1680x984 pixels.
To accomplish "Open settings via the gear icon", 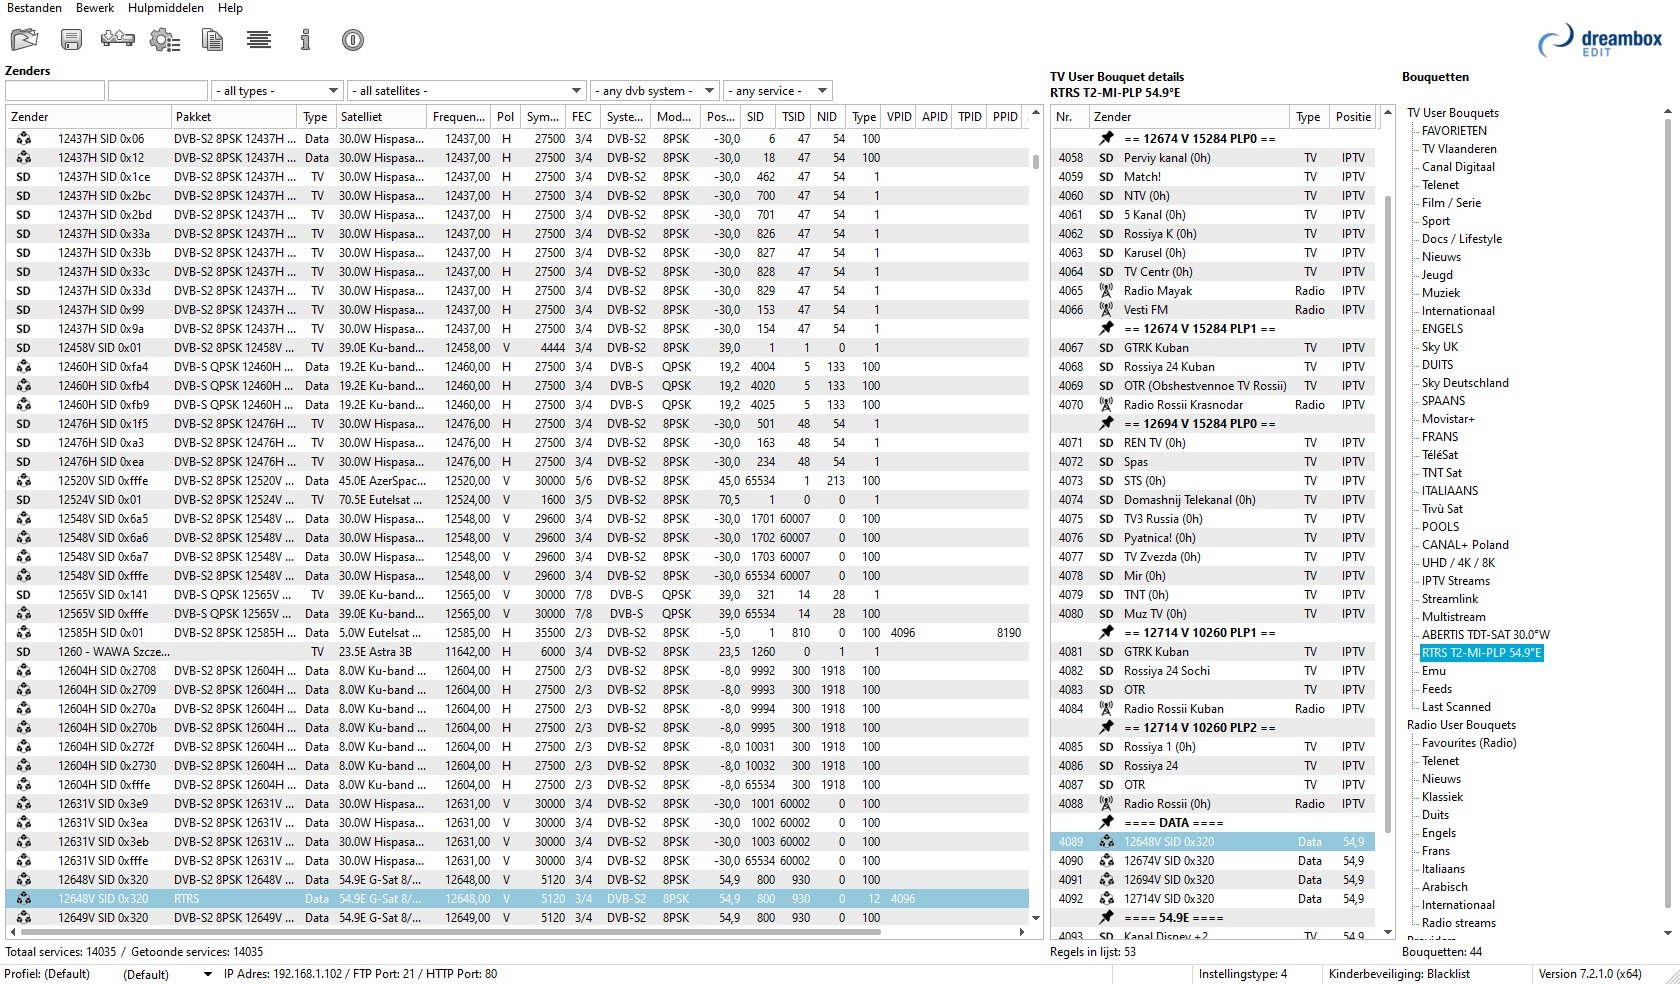I will tap(164, 40).
